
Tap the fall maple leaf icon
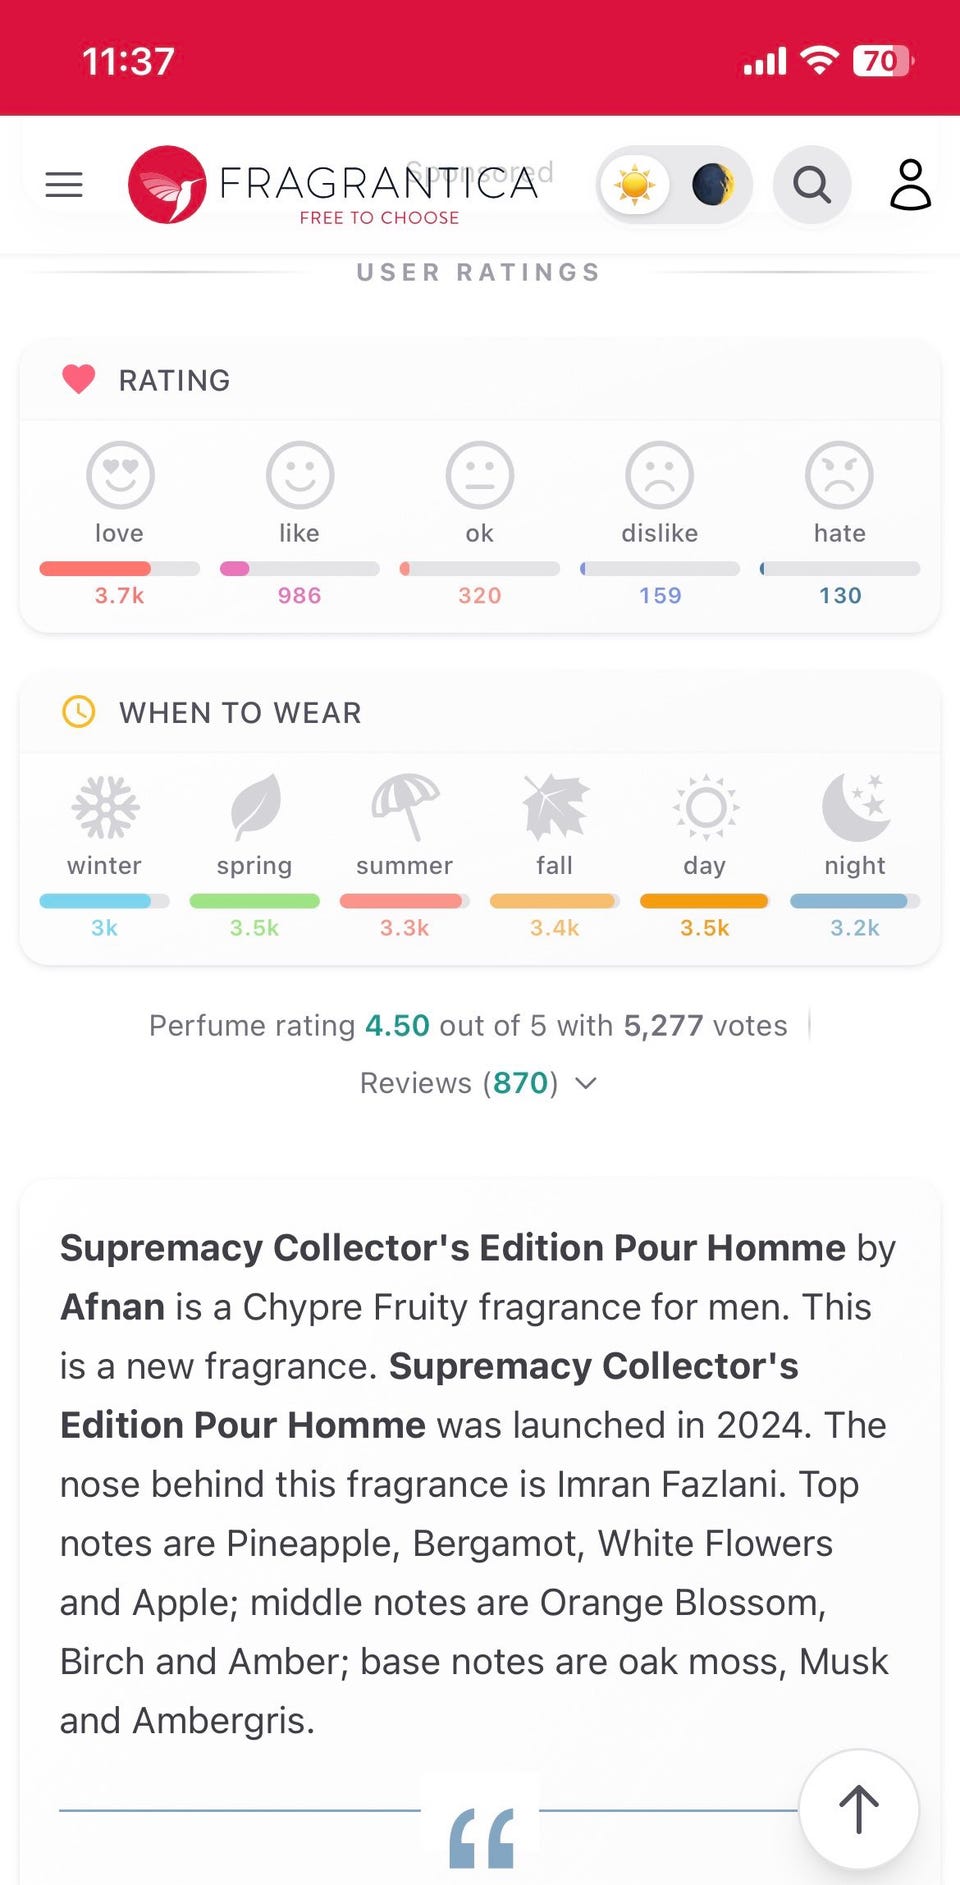pyautogui.click(x=555, y=807)
